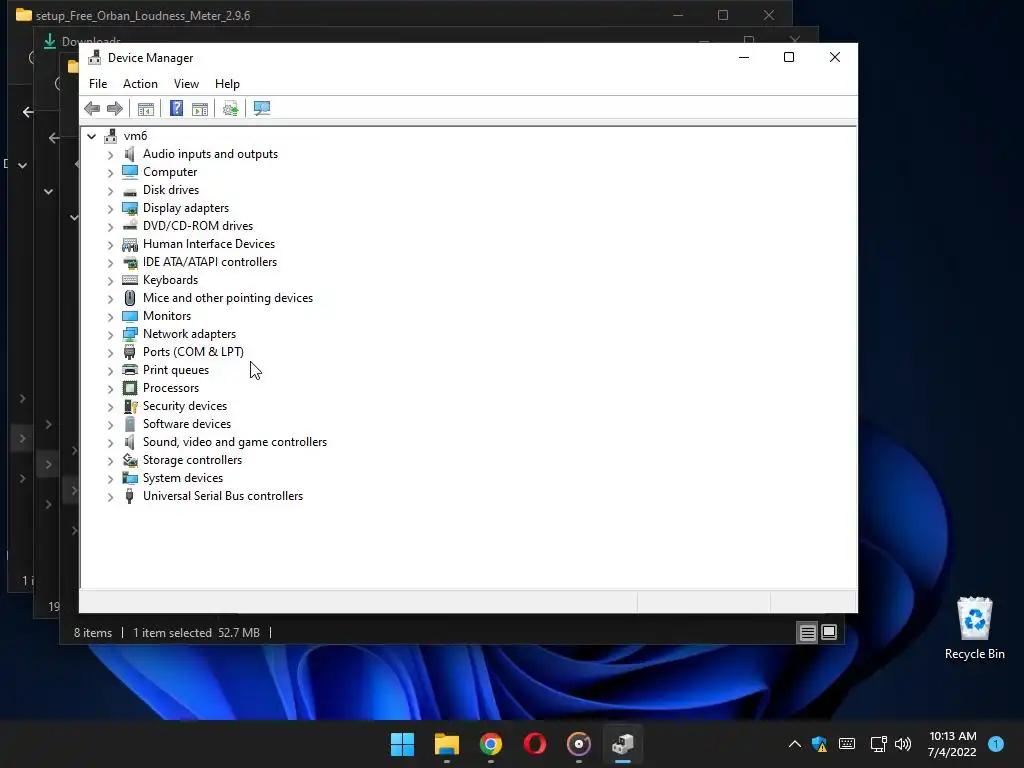Select the IDE ATA/ATAPI controllers icon
The width and height of the screenshot is (1024, 768).
[x=130, y=263]
